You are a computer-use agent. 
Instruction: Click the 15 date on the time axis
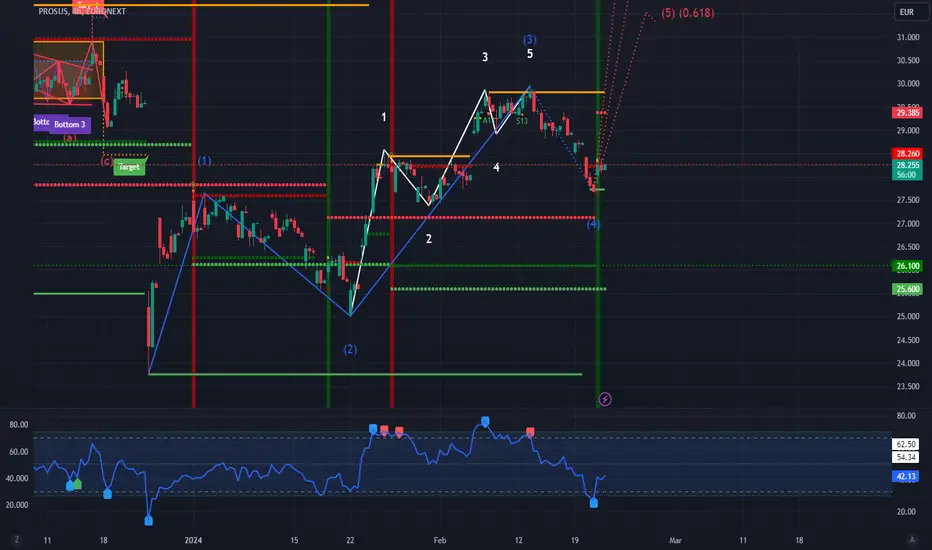(x=294, y=540)
